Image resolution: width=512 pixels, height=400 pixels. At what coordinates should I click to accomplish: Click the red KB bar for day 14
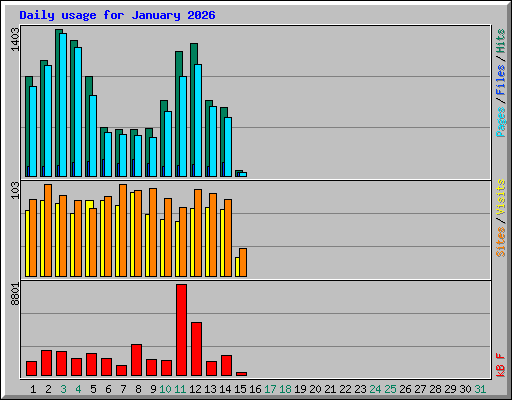click(x=226, y=366)
